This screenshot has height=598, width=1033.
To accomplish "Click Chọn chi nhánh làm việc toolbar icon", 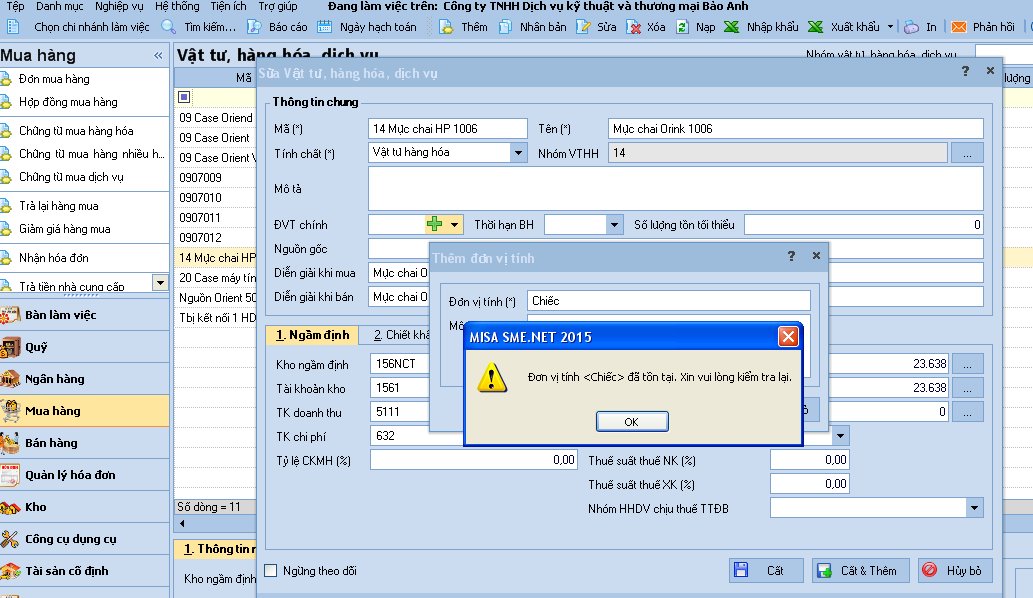I will tap(13, 27).
